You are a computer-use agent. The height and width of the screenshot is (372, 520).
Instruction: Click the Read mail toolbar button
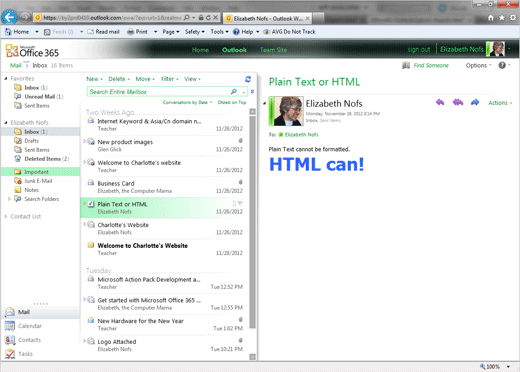click(x=103, y=32)
